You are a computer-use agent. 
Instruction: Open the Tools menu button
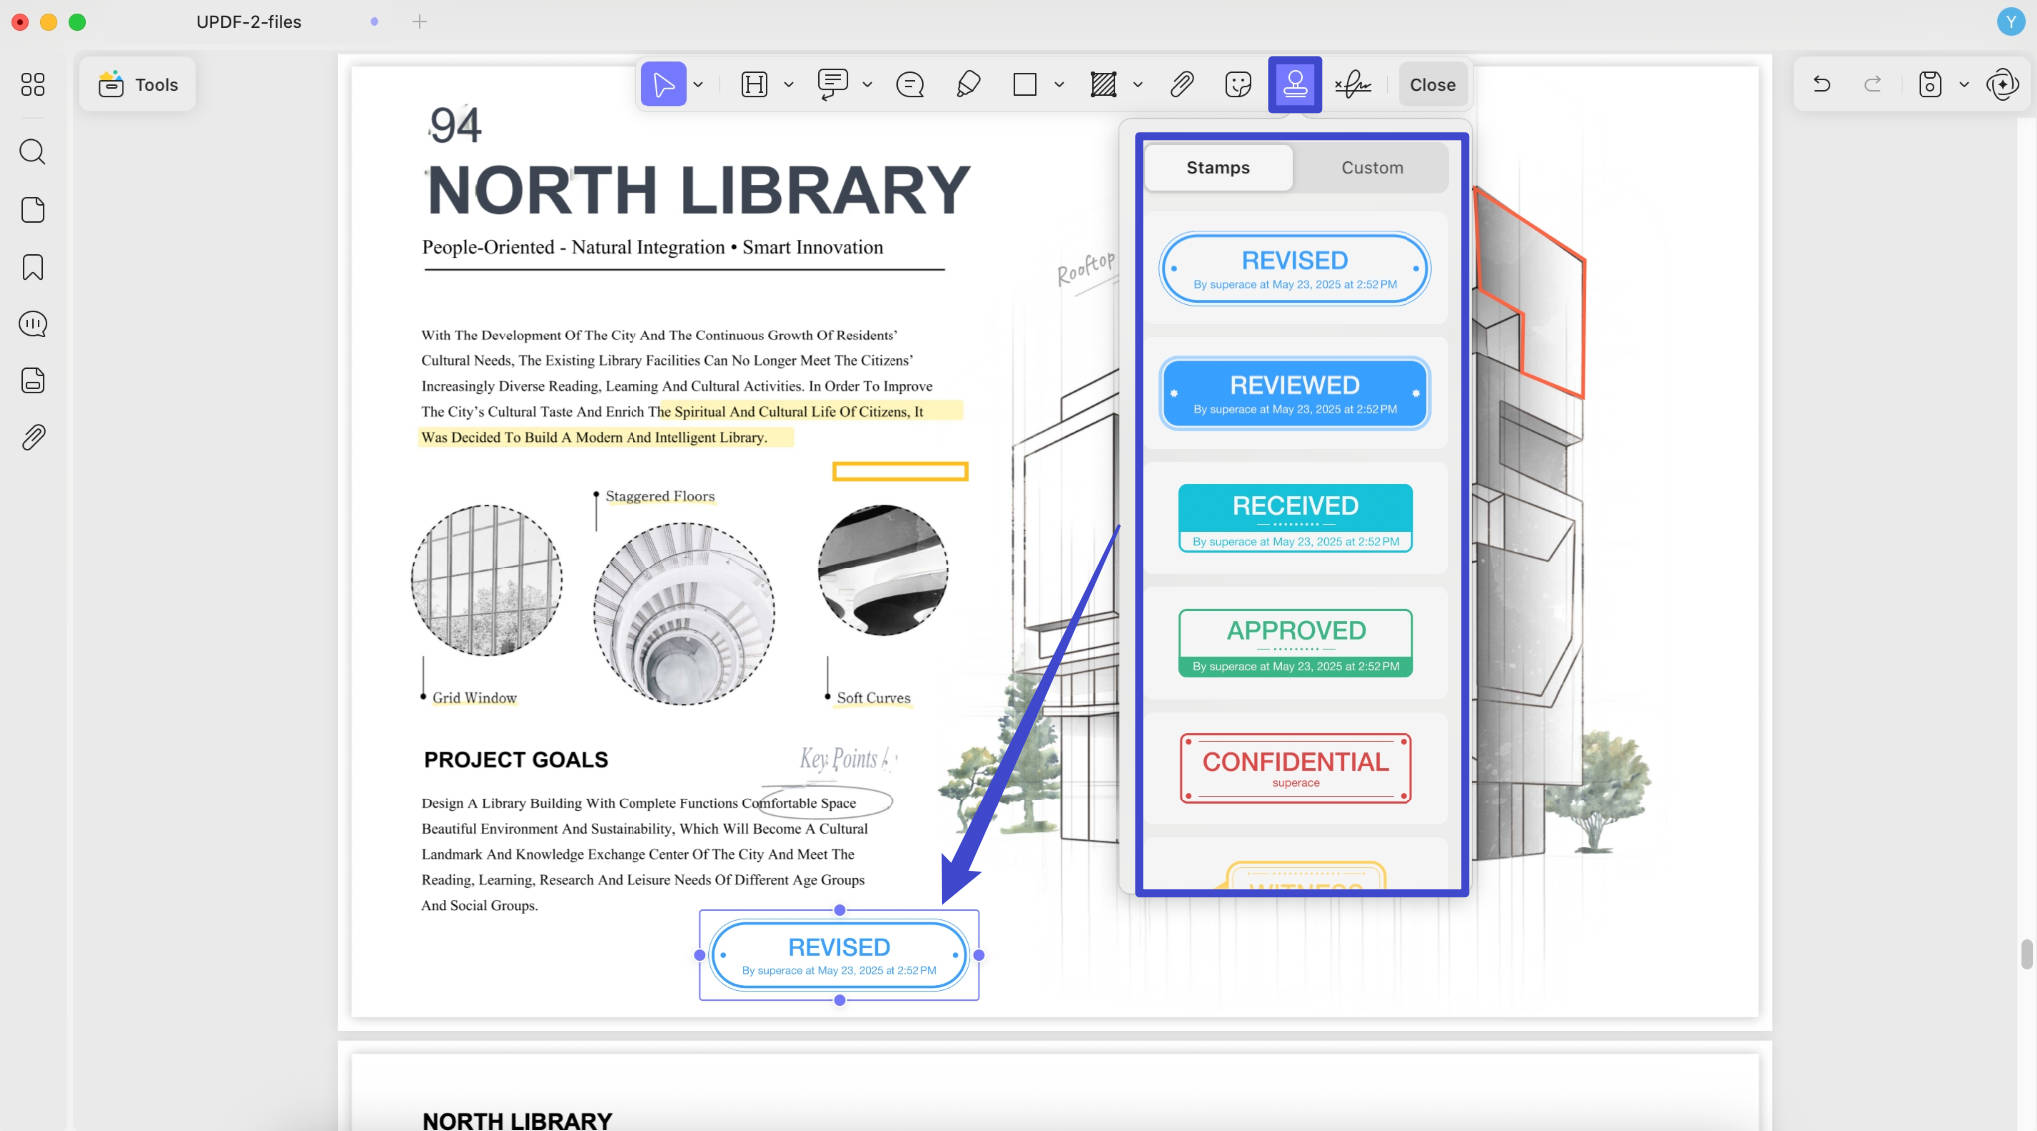[x=138, y=85]
